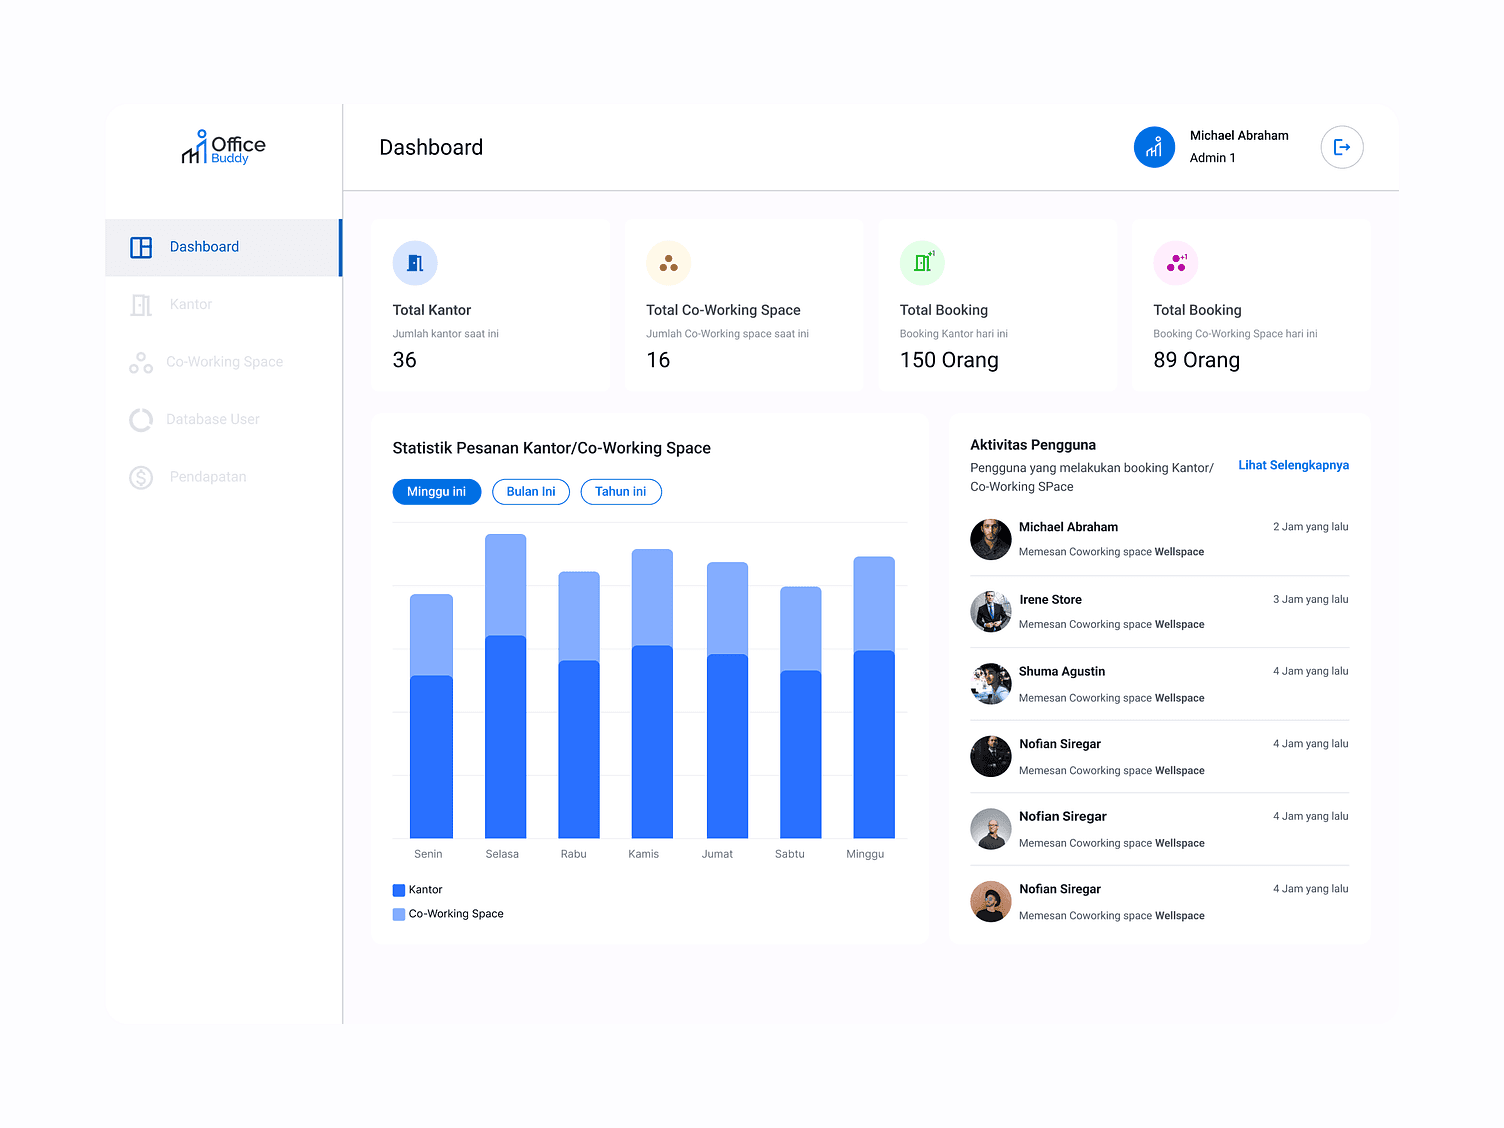Screen dimensions: 1504x1128
Task: Click the Selasa chart bar
Action: pos(506,686)
